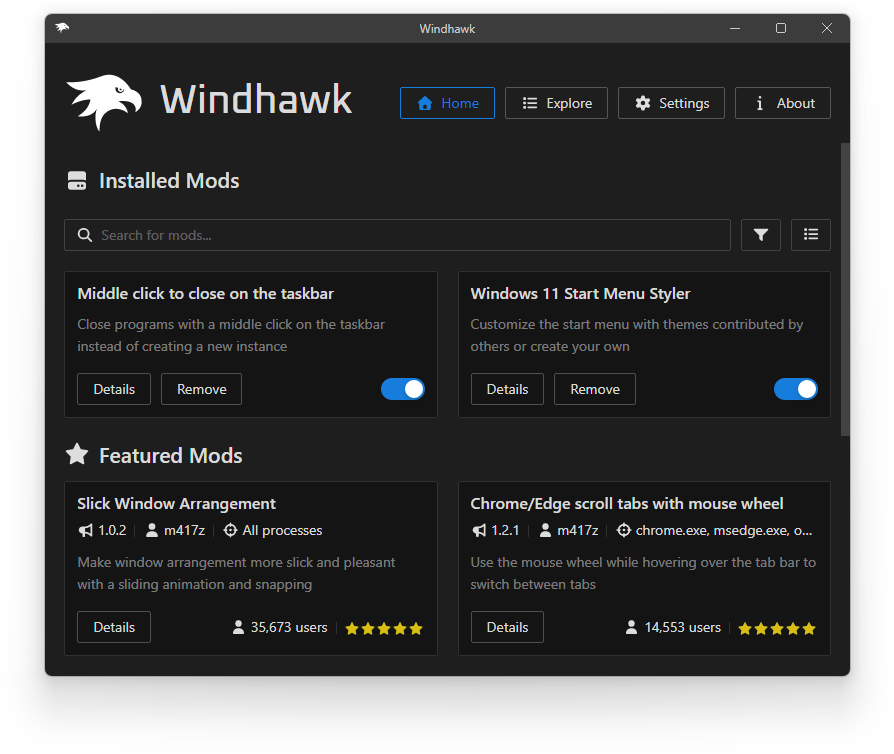Open Details for Chrome/Edge scroll tabs mod
Image resolution: width=894 pixels, height=754 pixels.
coord(507,627)
